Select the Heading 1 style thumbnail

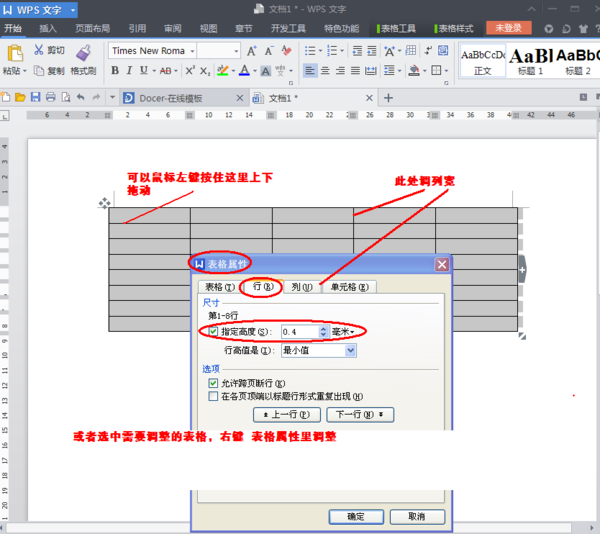[x=530, y=61]
